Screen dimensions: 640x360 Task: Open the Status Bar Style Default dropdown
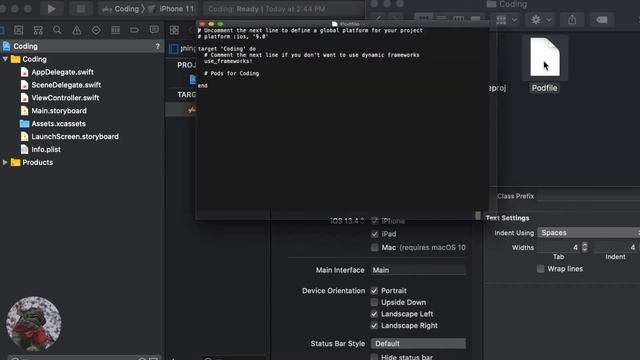click(418, 344)
